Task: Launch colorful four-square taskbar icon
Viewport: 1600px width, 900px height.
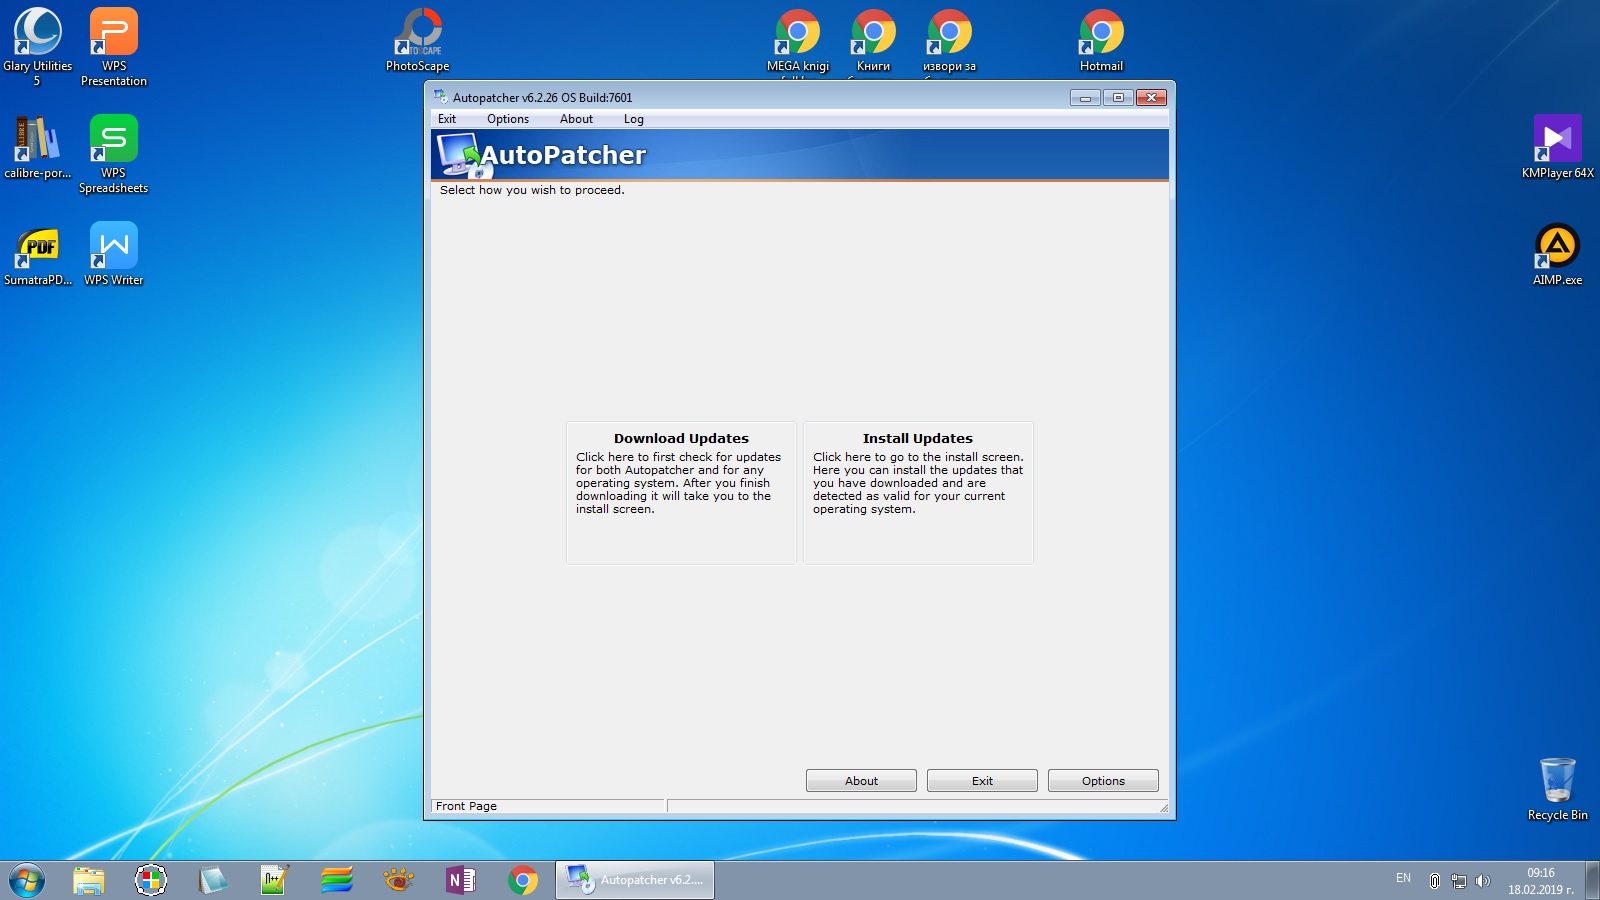Action: [151, 880]
